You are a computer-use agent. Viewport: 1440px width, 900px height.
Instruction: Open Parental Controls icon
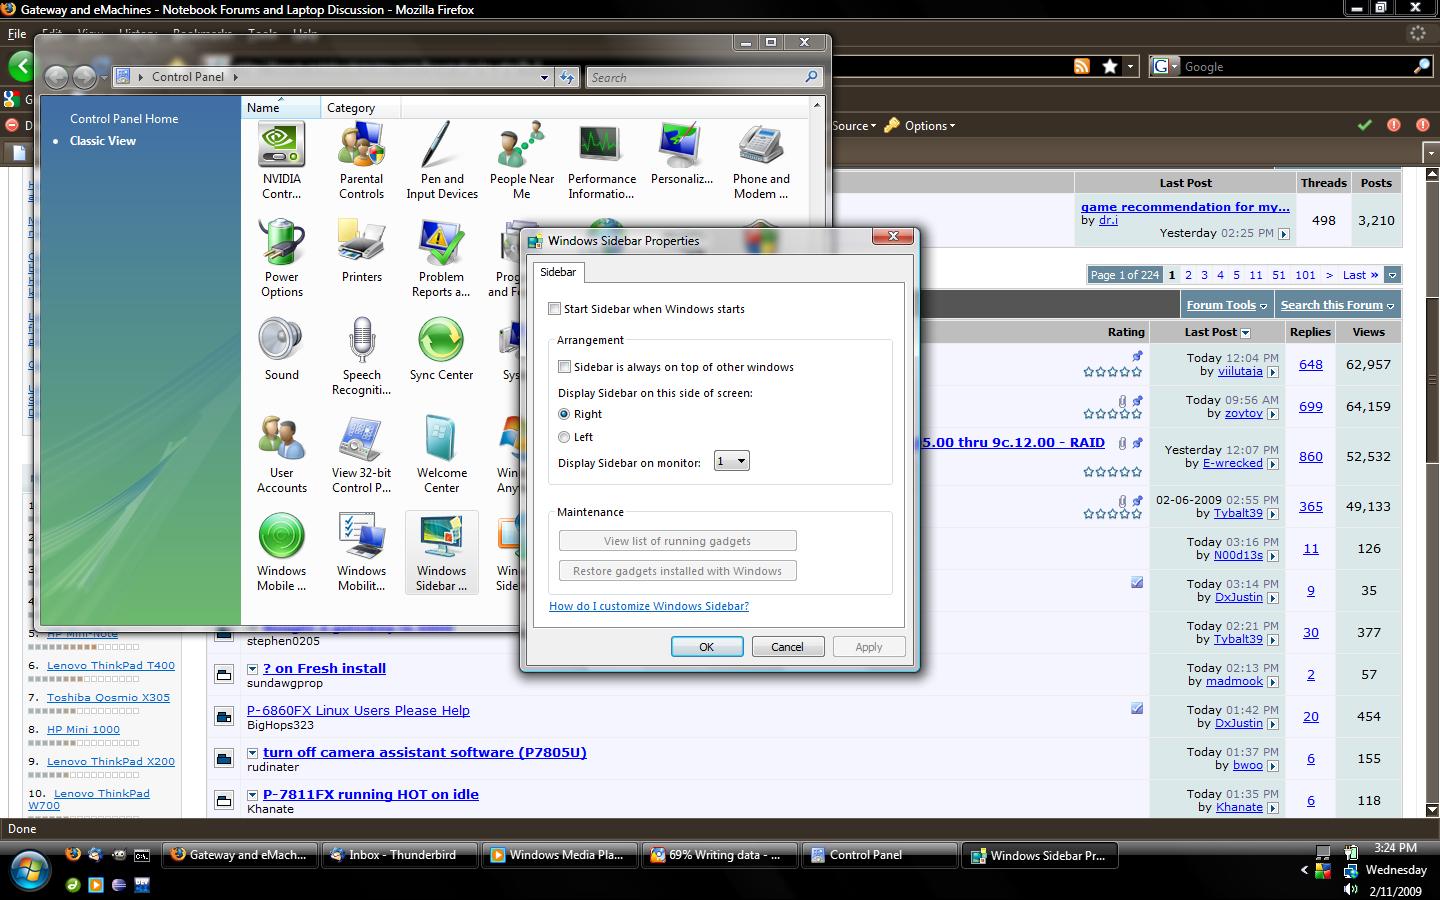361,161
